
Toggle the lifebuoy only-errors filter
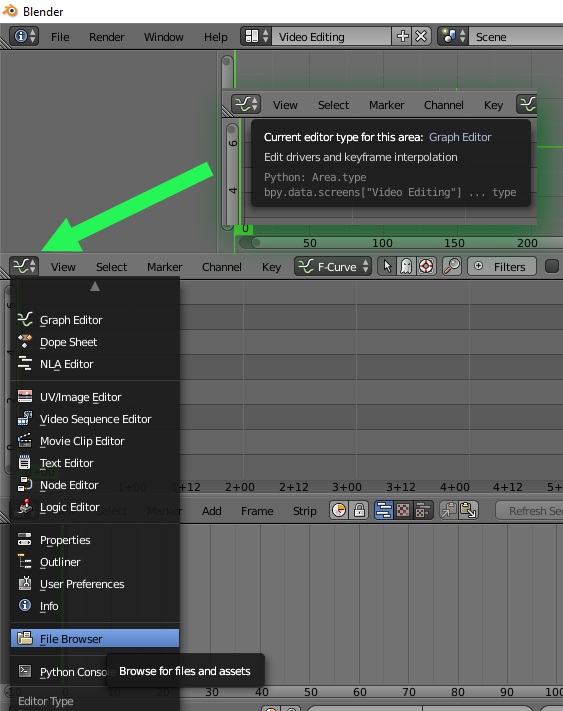[426, 266]
